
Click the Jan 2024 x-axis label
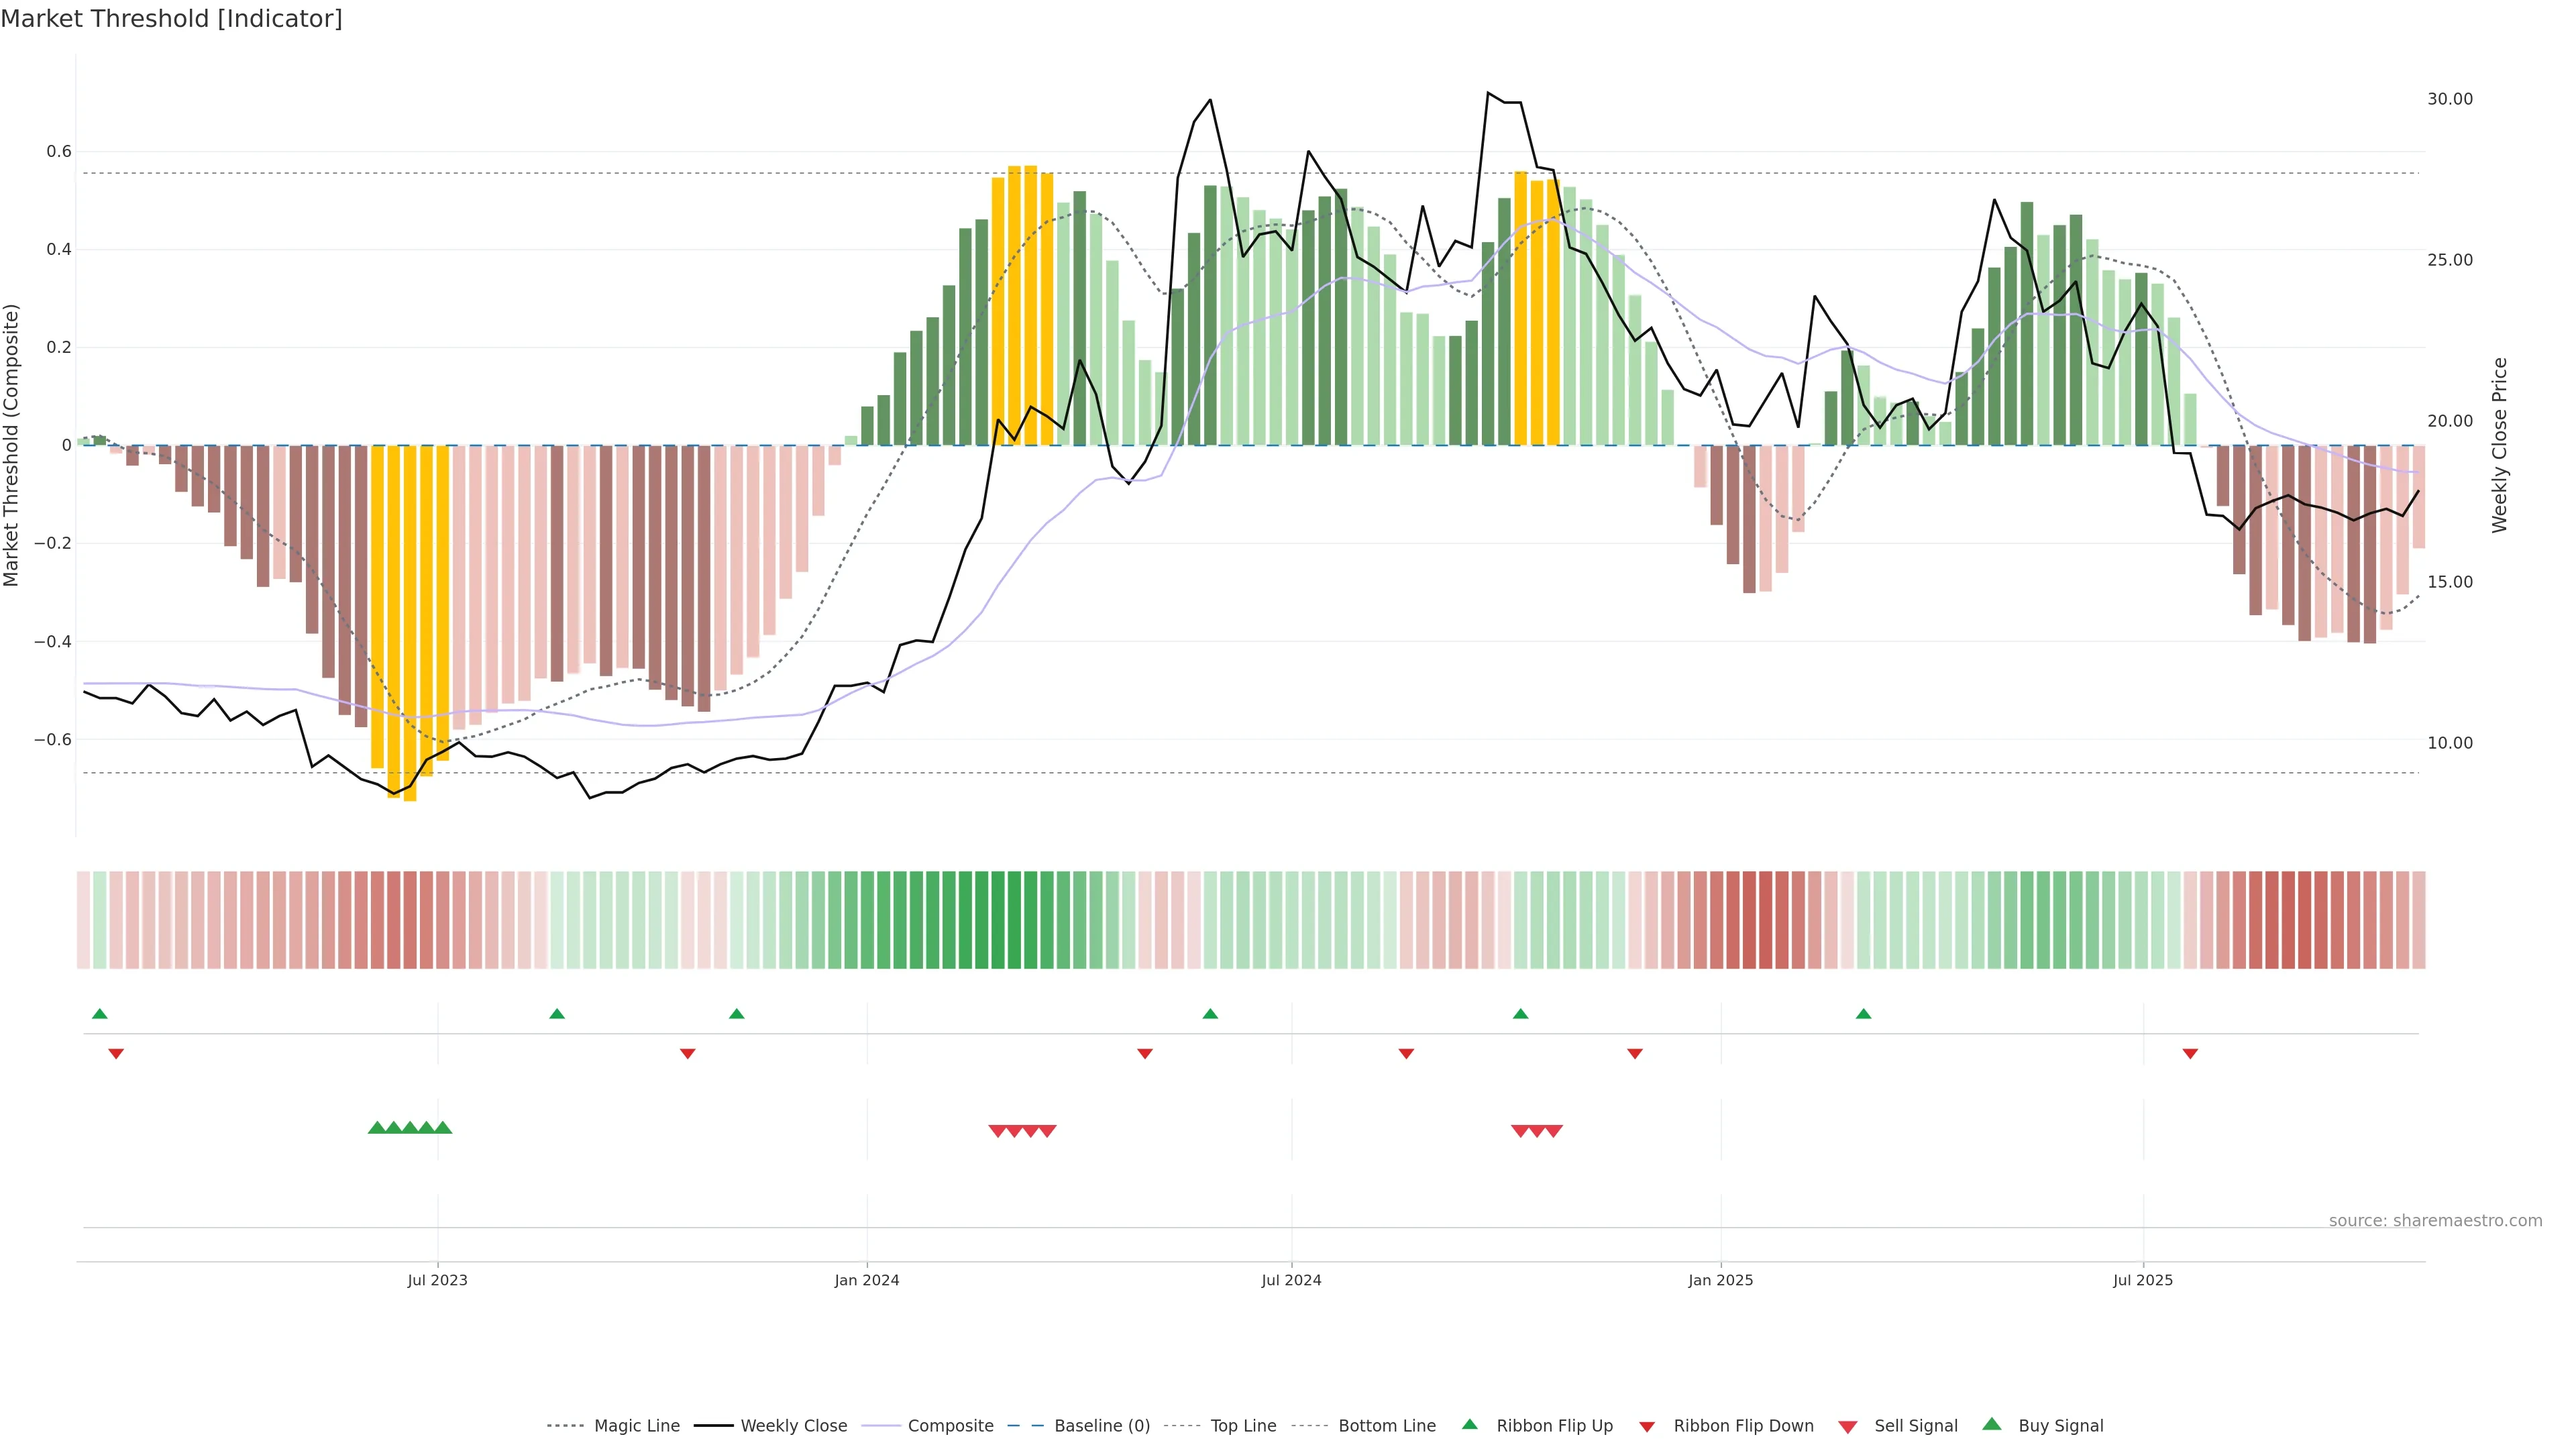(867, 1280)
